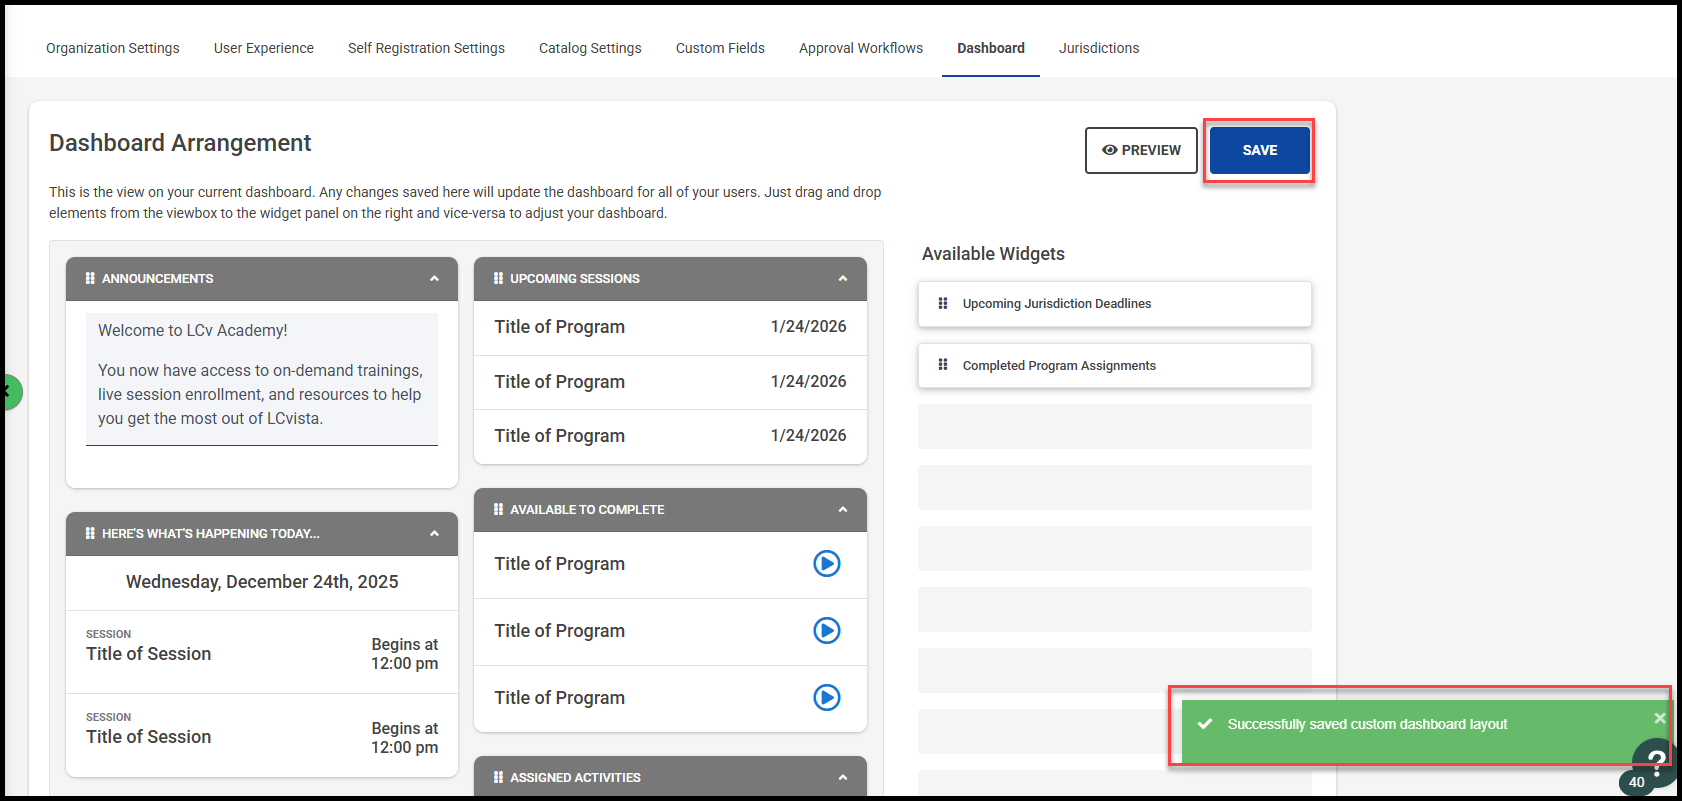Click grip icon beside Upcoming Jurisdiction Deadlines
1682x801 pixels.
click(x=943, y=304)
